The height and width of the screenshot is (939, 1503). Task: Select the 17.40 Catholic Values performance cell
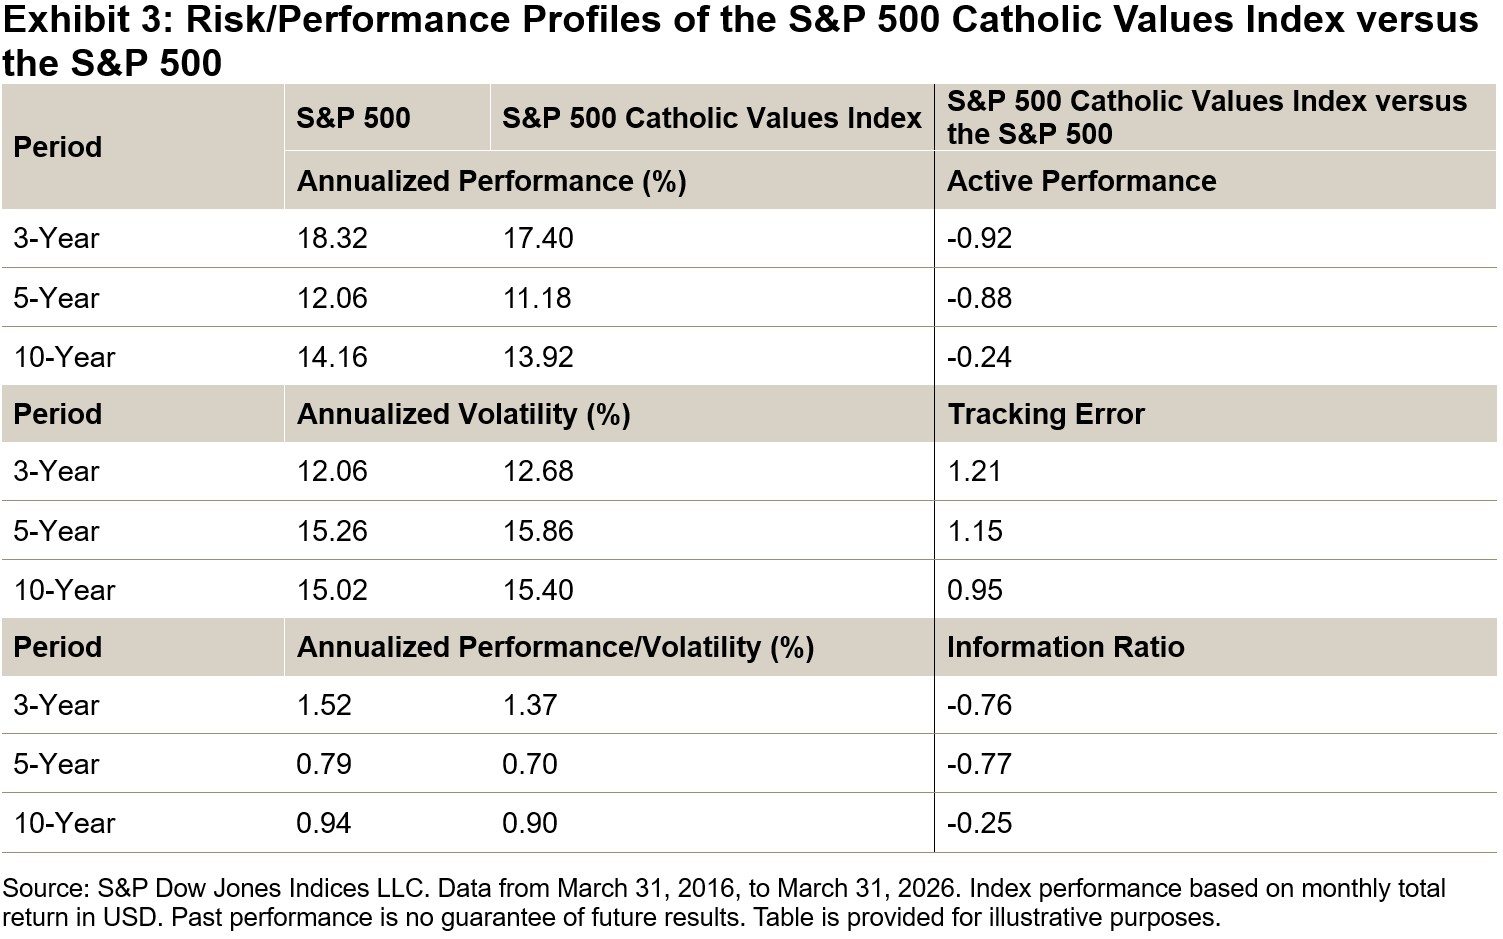(538, 238)
